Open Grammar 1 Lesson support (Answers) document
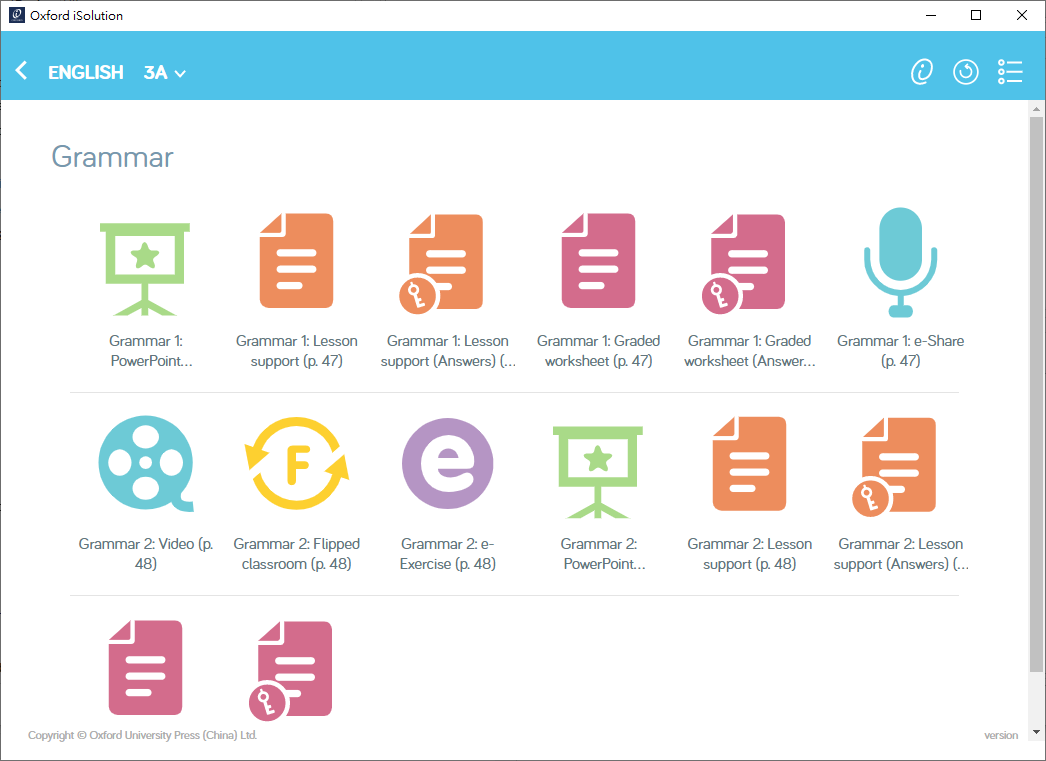 [442, 263]
